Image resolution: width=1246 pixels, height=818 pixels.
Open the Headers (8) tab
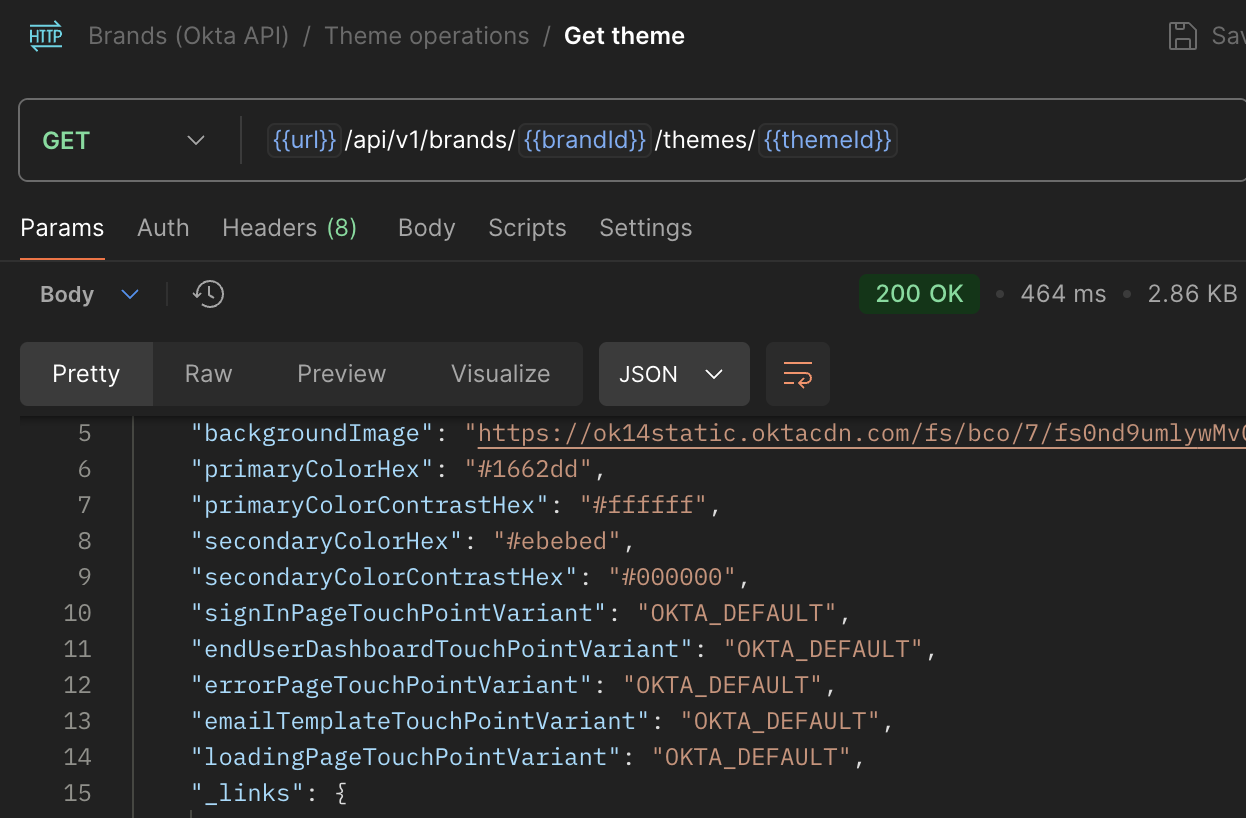(x=289, y=228)
